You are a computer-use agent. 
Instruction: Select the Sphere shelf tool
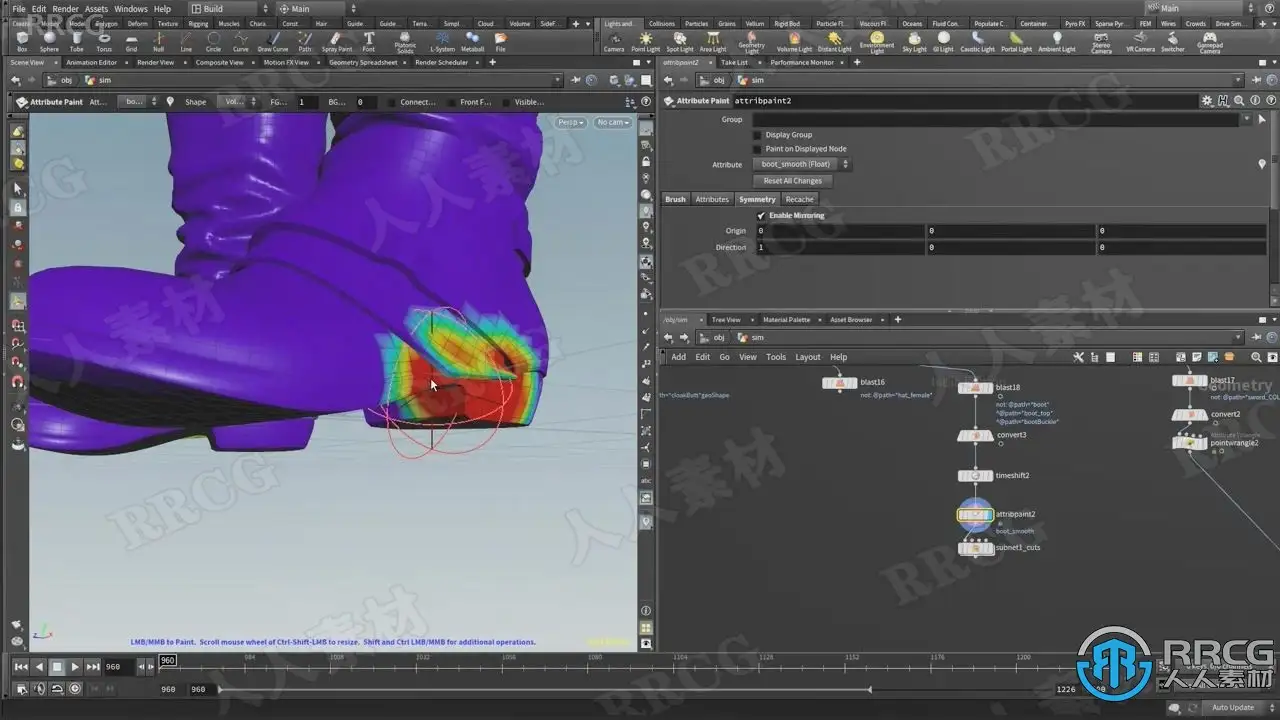pos(49,41)
